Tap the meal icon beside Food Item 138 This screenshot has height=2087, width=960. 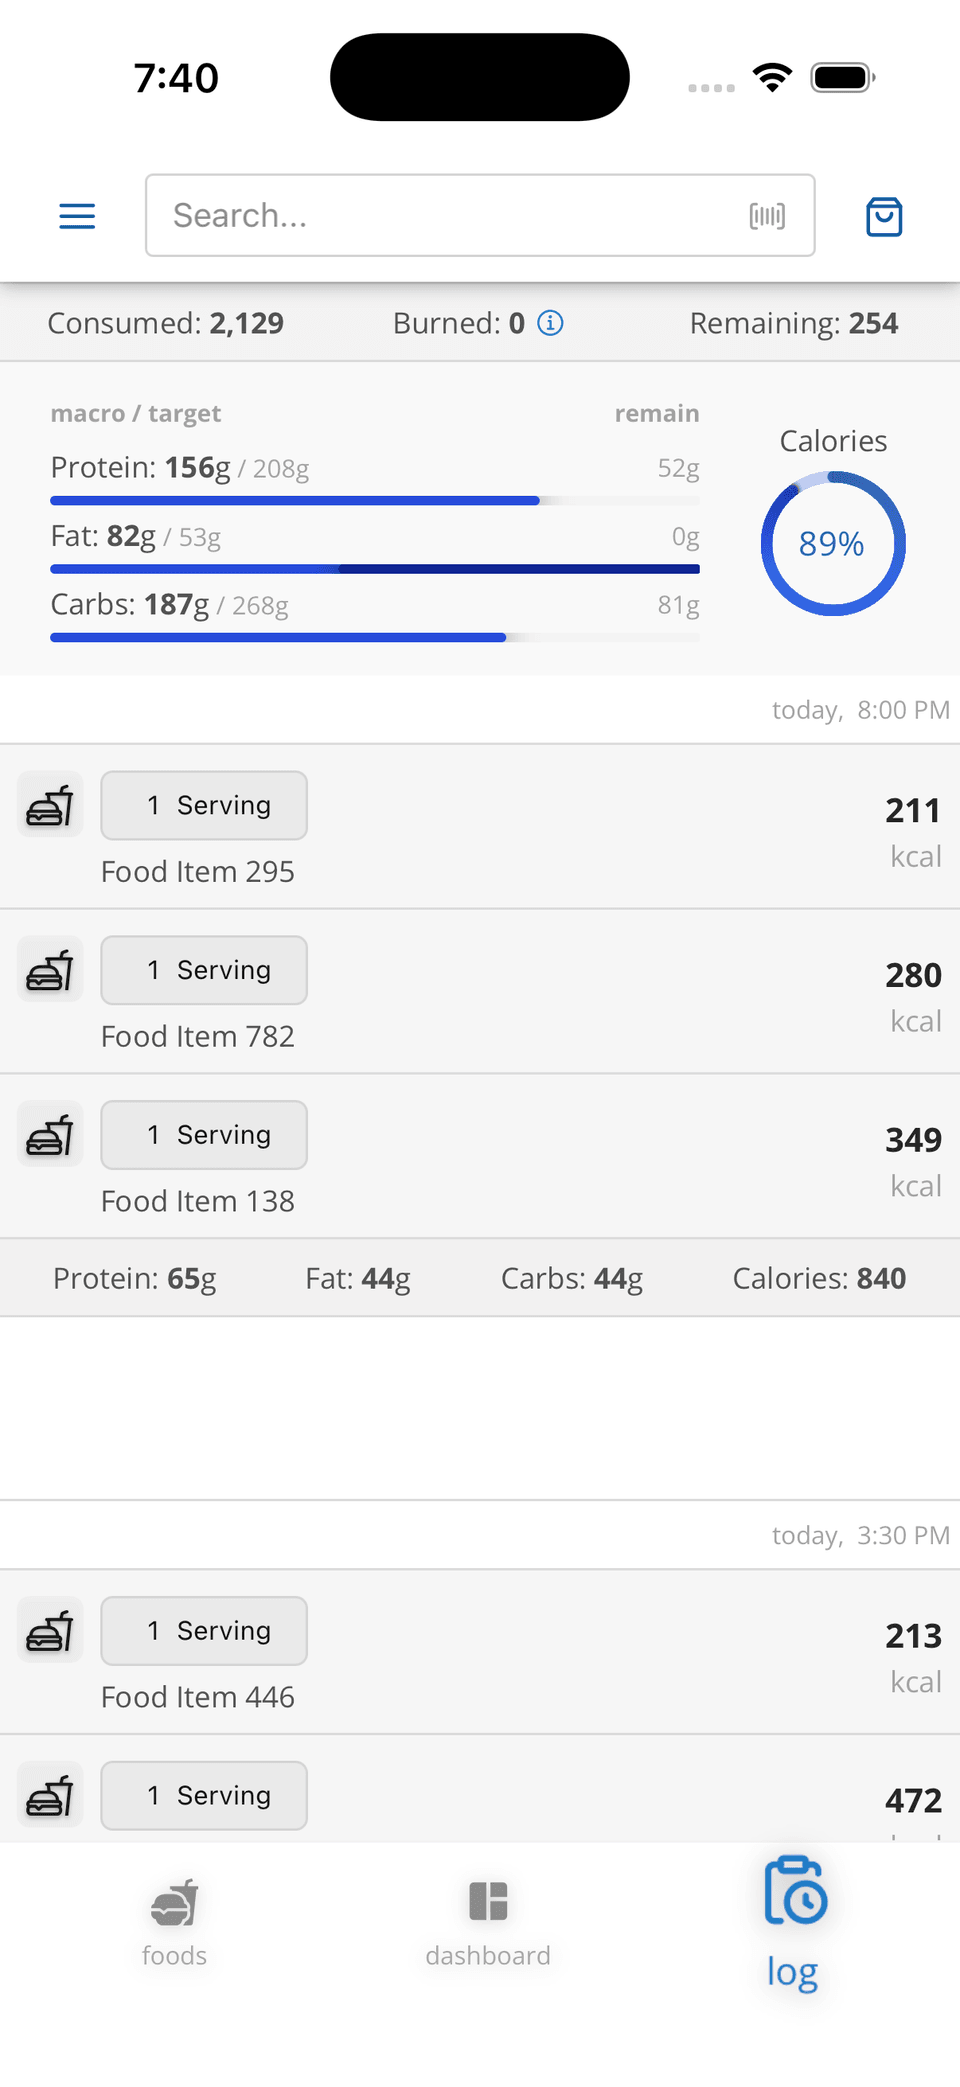(50, 1136)
